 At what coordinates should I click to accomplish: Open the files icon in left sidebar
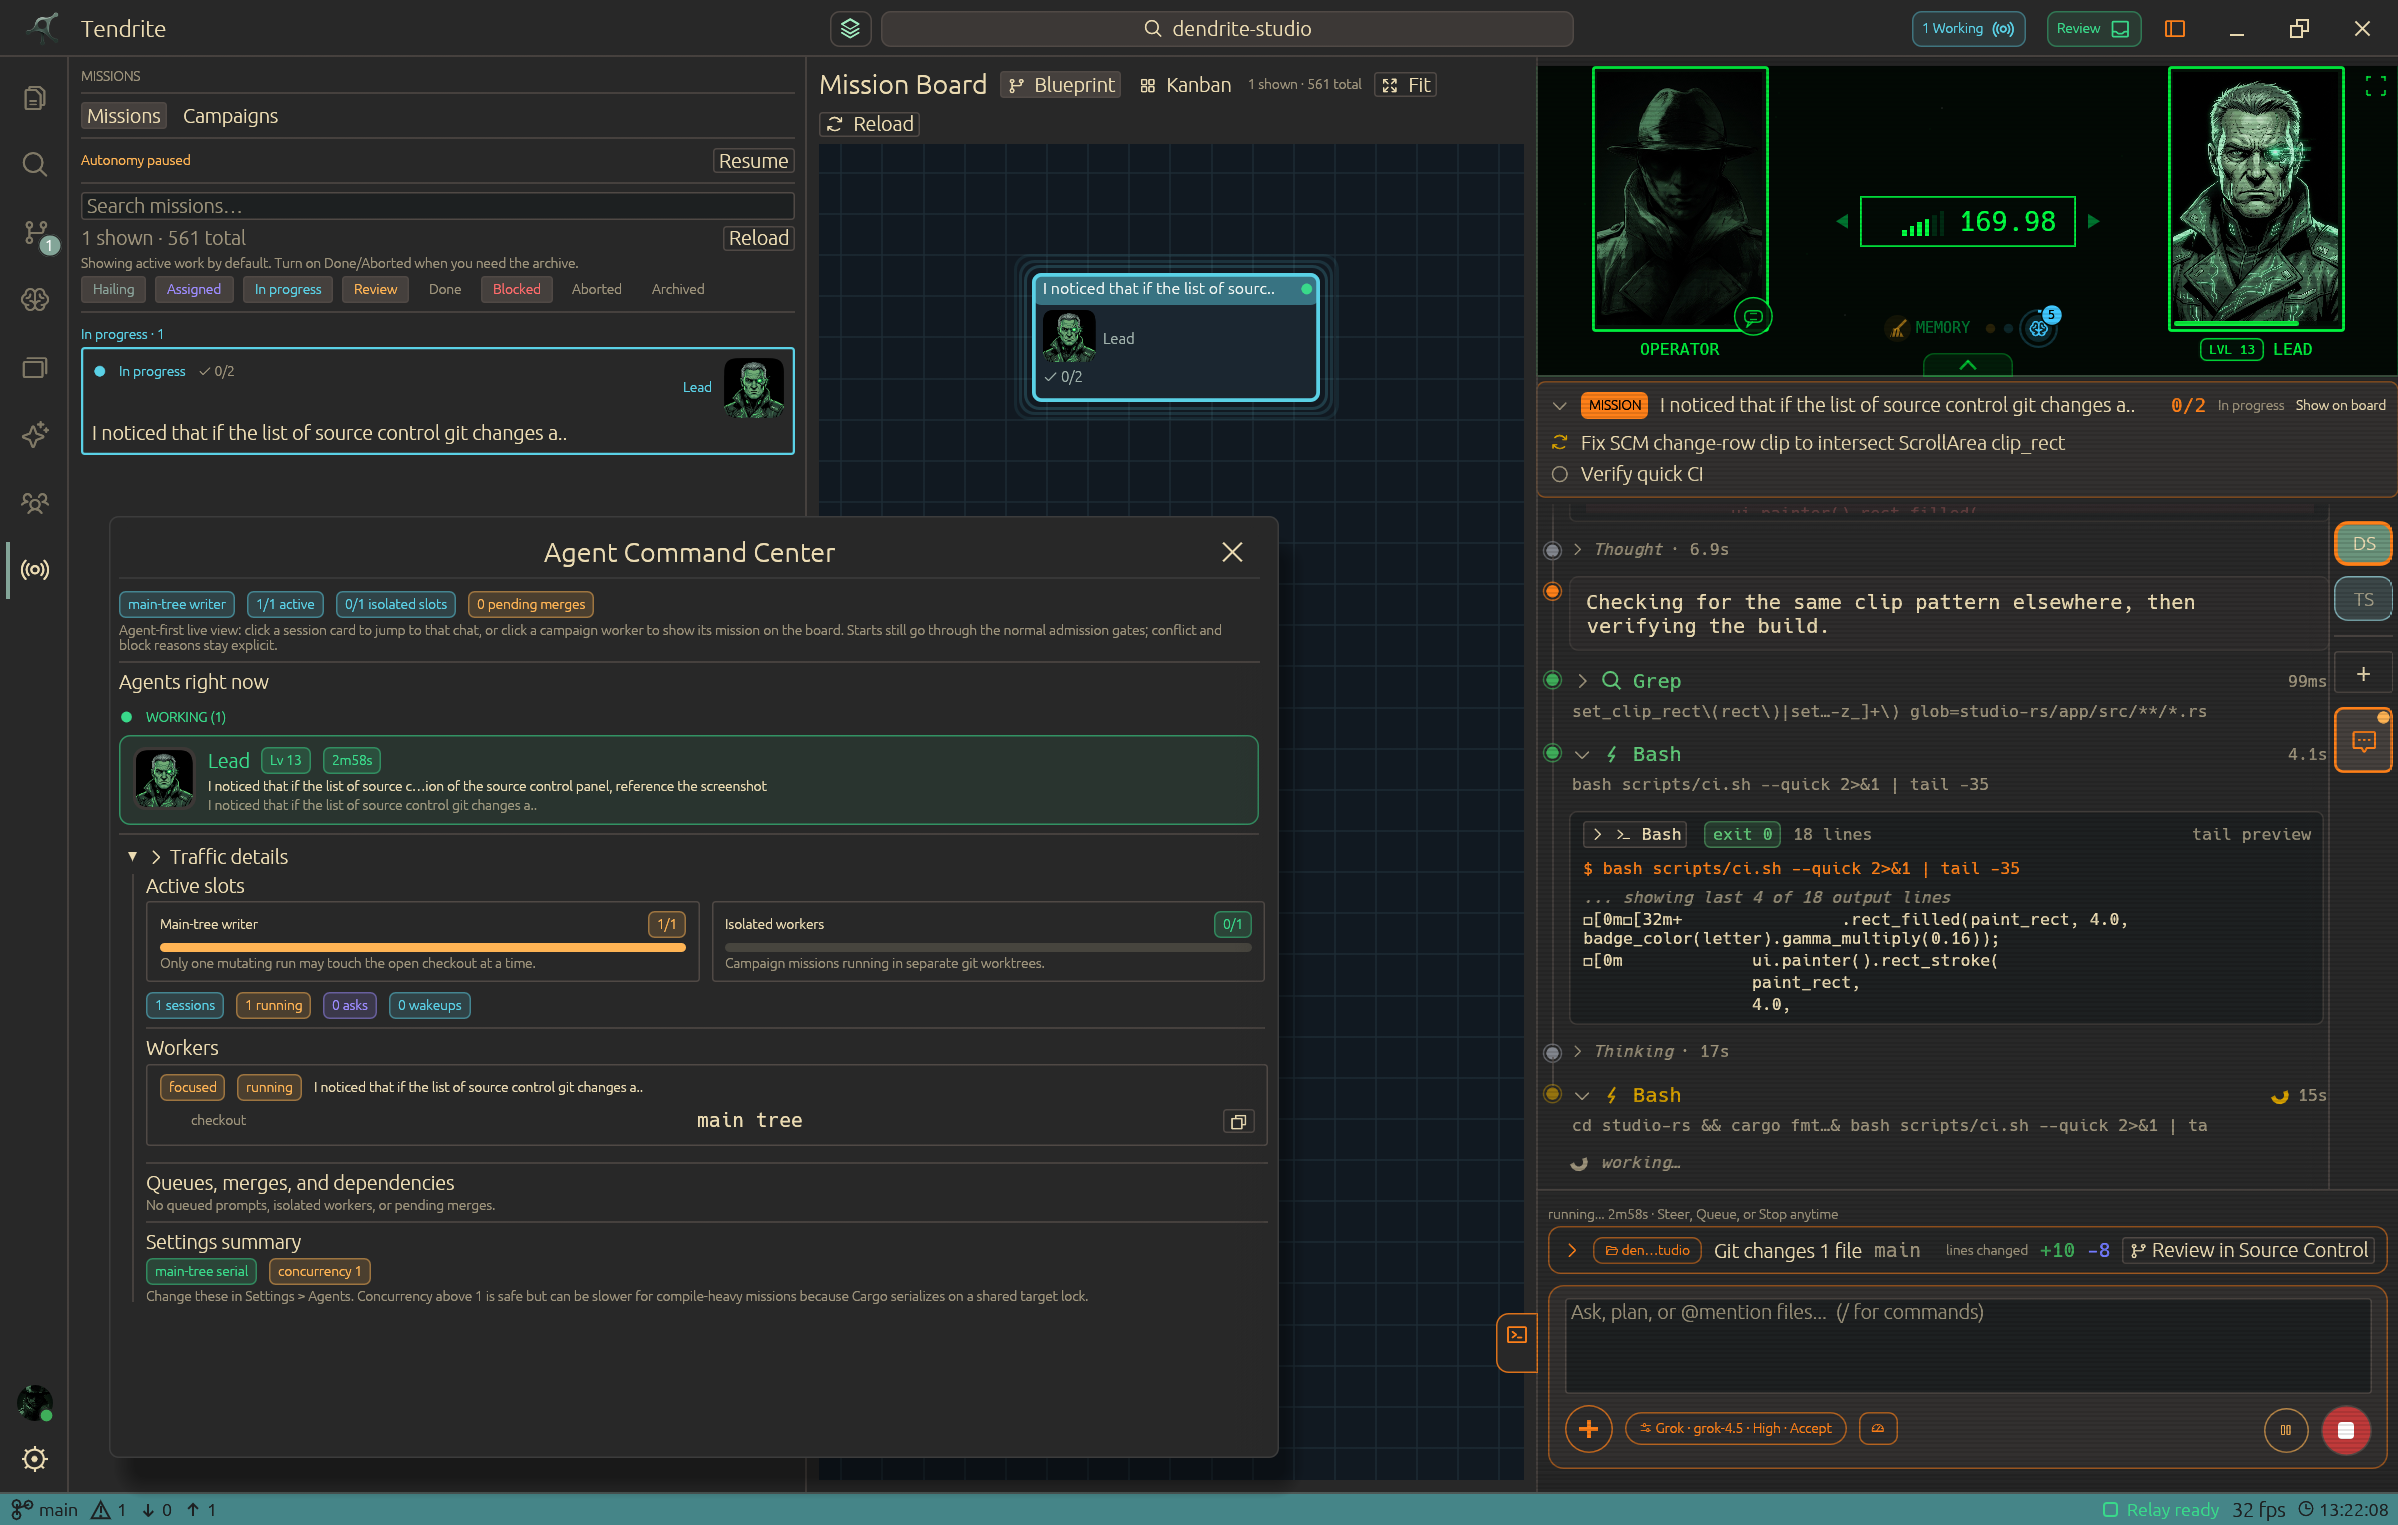(35, 98)
